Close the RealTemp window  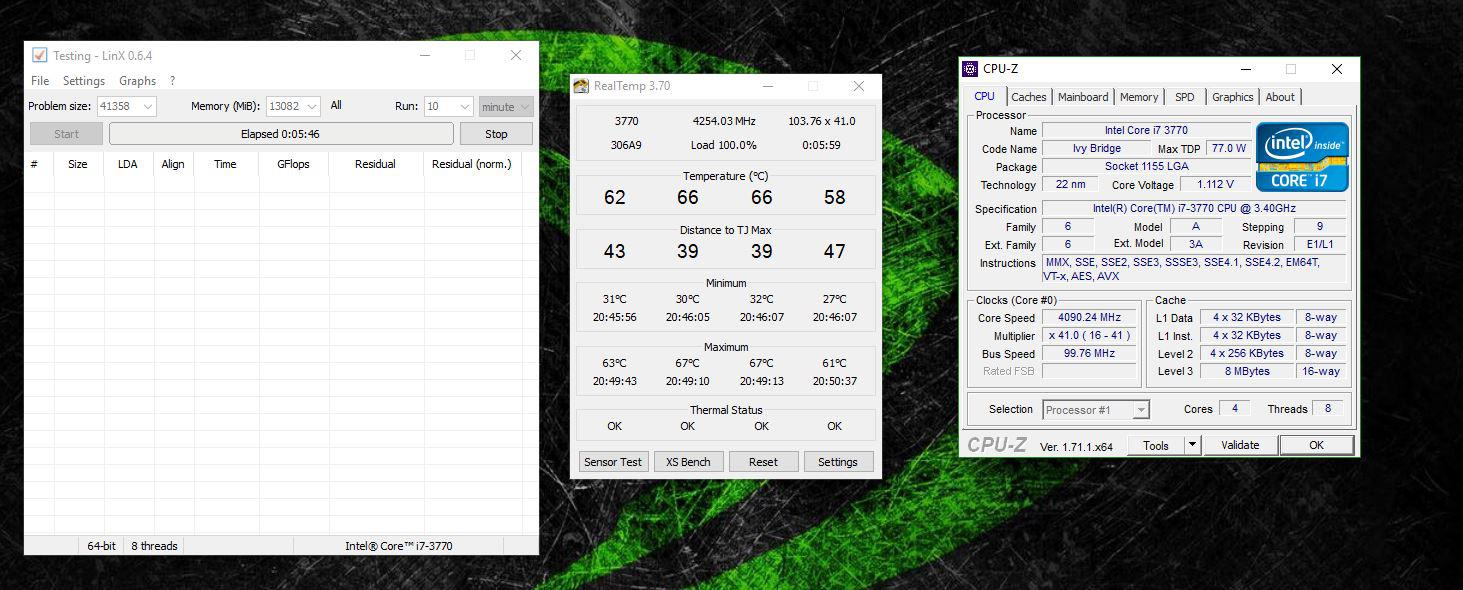(x=858, y=86)
